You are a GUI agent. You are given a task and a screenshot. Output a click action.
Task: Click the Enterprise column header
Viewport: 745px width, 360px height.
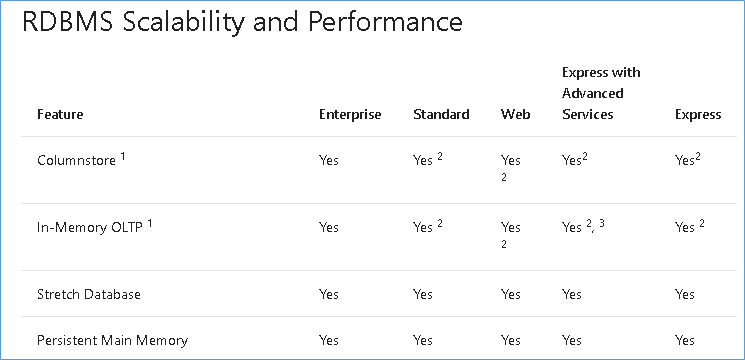pos(350,114)
